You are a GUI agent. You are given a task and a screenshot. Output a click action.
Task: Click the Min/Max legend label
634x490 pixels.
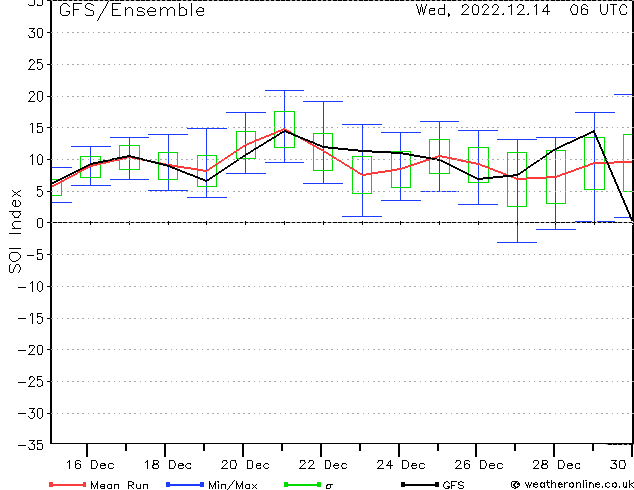pos(232,485)
